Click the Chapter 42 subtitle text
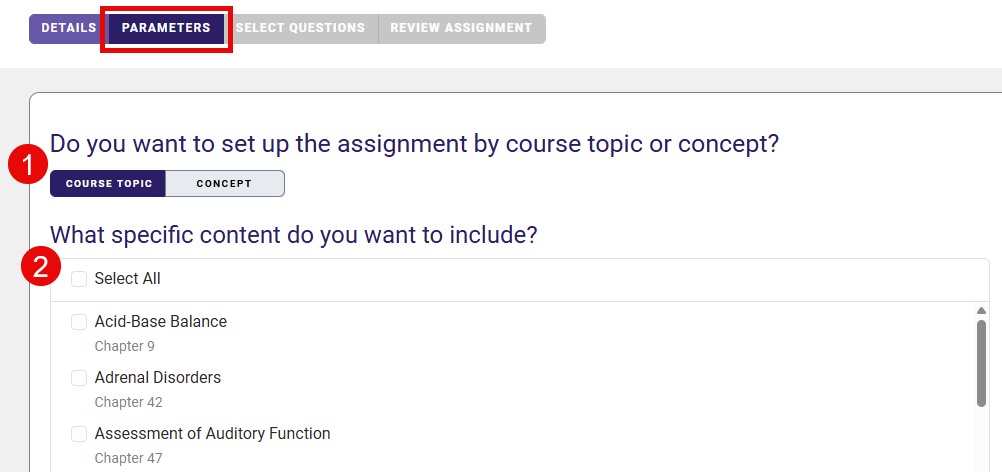1002x472 pixels. click(x=128, y=402)
